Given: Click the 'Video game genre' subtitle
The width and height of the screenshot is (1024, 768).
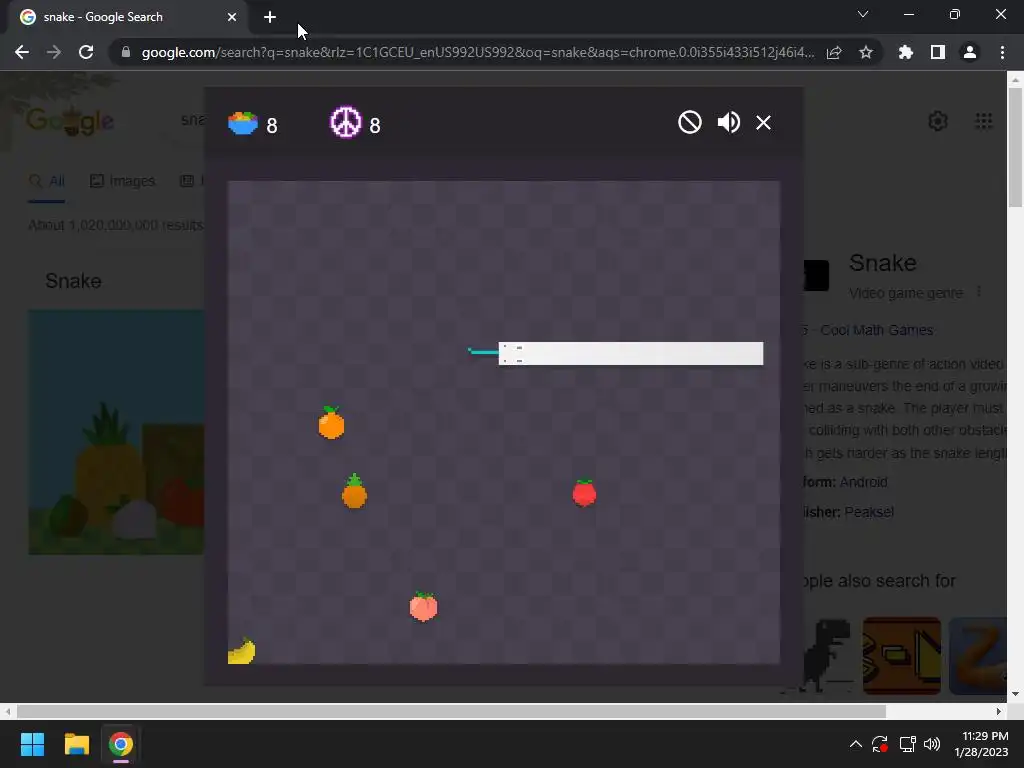Looking at the screenshot, I should click(906, 293).
